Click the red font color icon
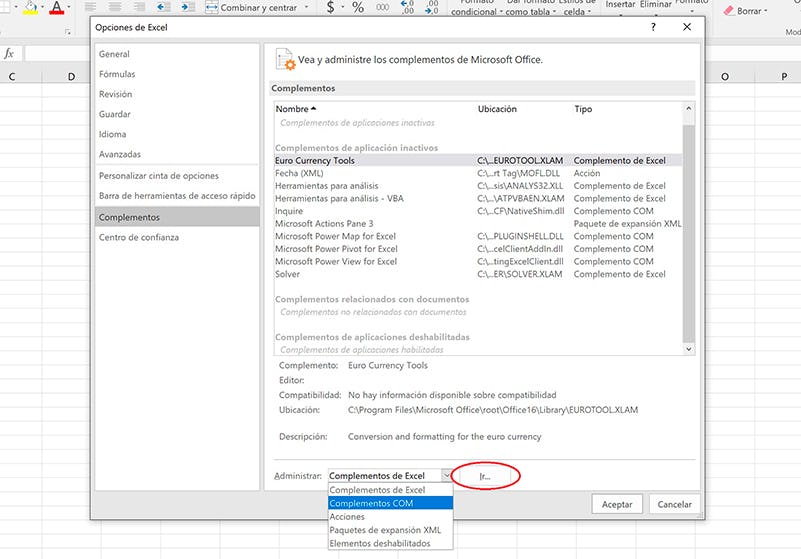801x559 pixels. [x=56, y=8]
